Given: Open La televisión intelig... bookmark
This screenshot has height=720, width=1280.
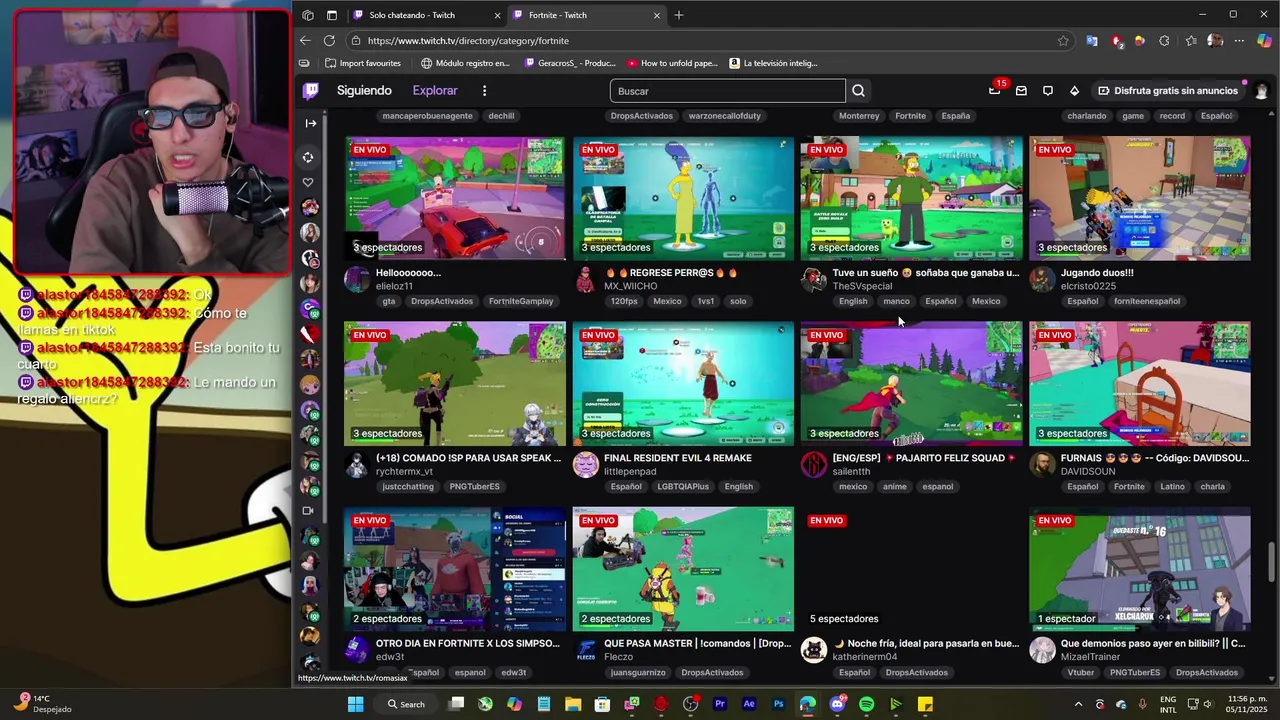Looking at the screenshot, I should pyautogui.click(x=773, y=63).
